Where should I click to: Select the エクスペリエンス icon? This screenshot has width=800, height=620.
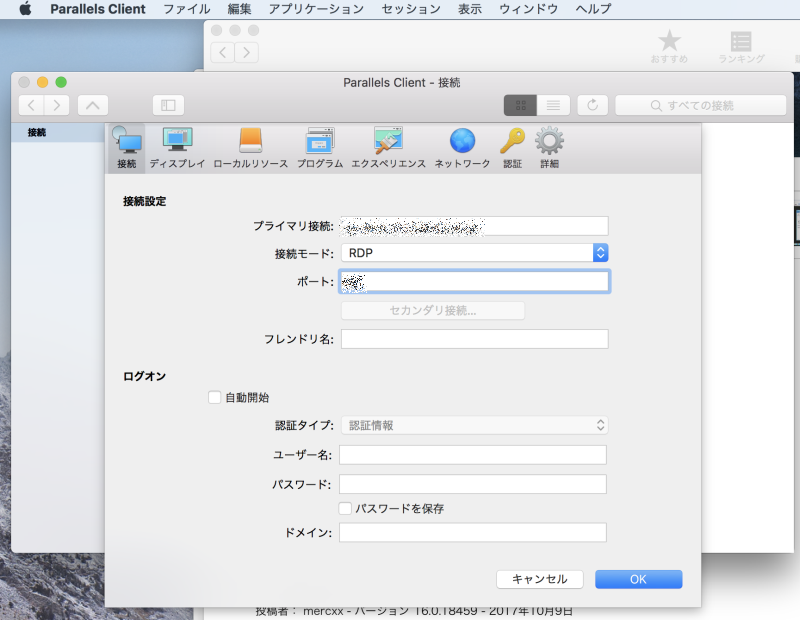[x=388, y=142]
